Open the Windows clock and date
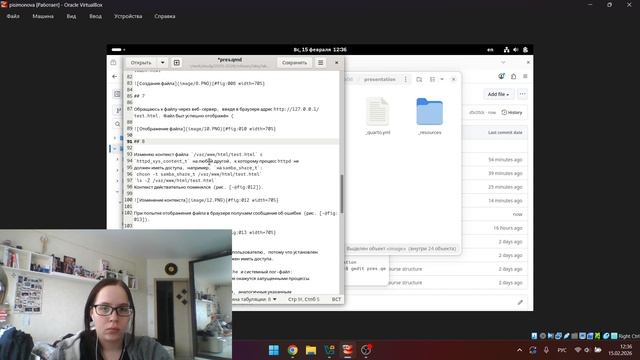This screenshot has width=640, height=360. click(620, 350)
